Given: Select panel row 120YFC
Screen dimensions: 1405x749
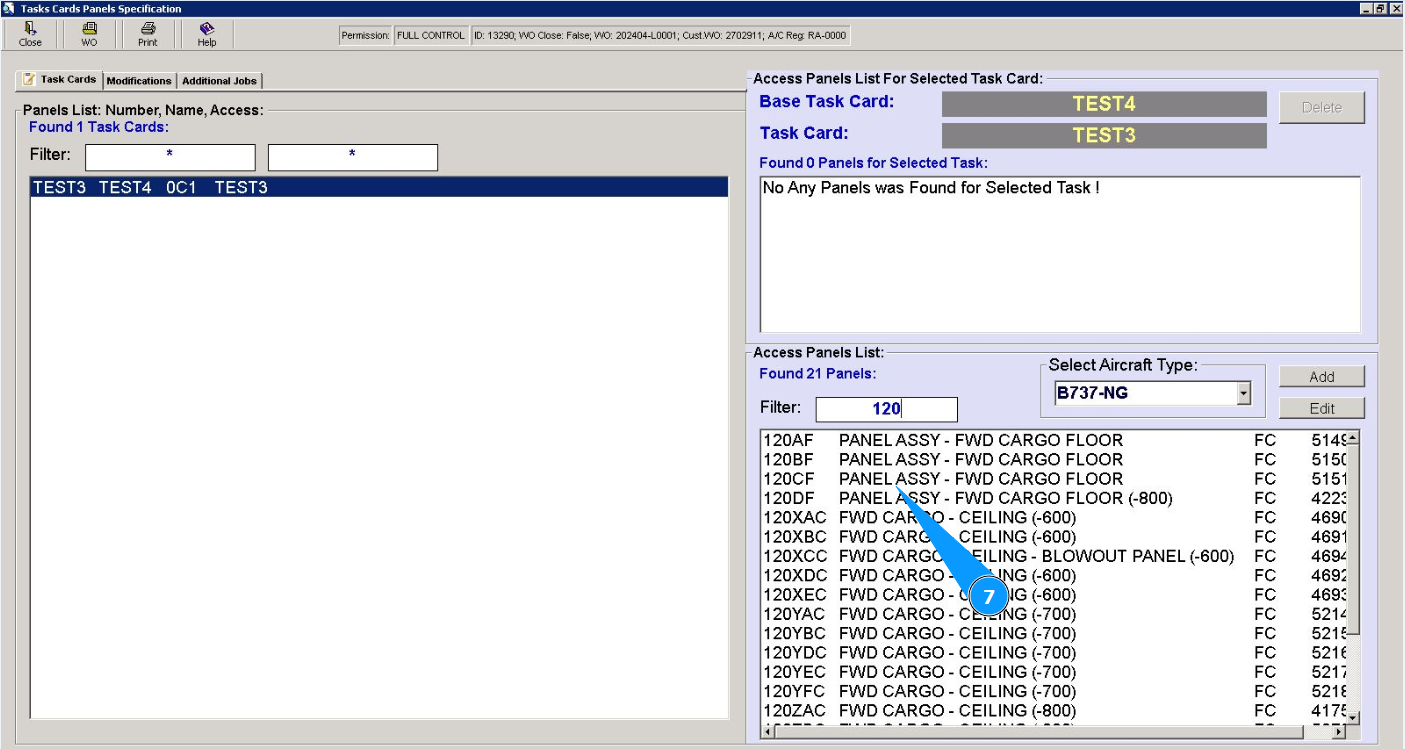Looking at the screenshot, I should click(1053, 692).
